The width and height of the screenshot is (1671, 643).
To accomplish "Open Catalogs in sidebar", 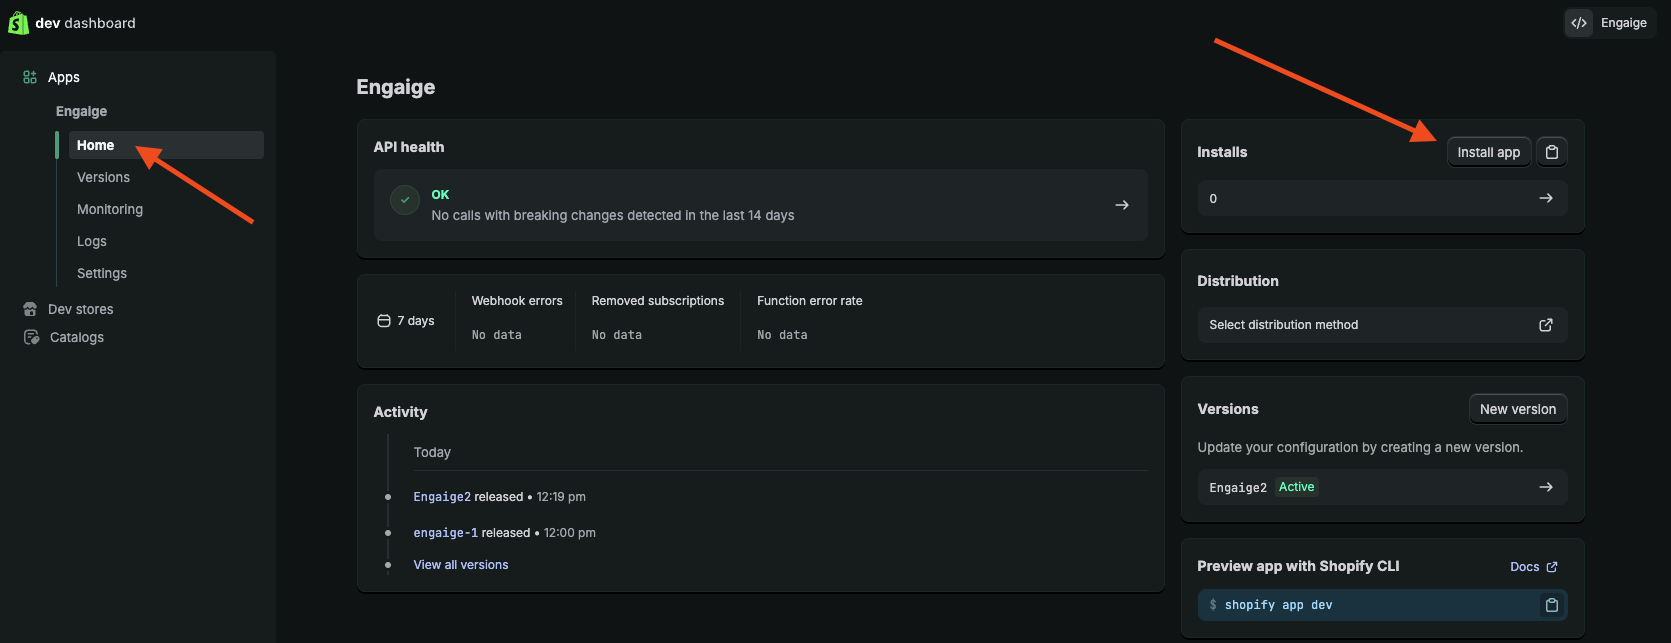I will coord(77,337).
